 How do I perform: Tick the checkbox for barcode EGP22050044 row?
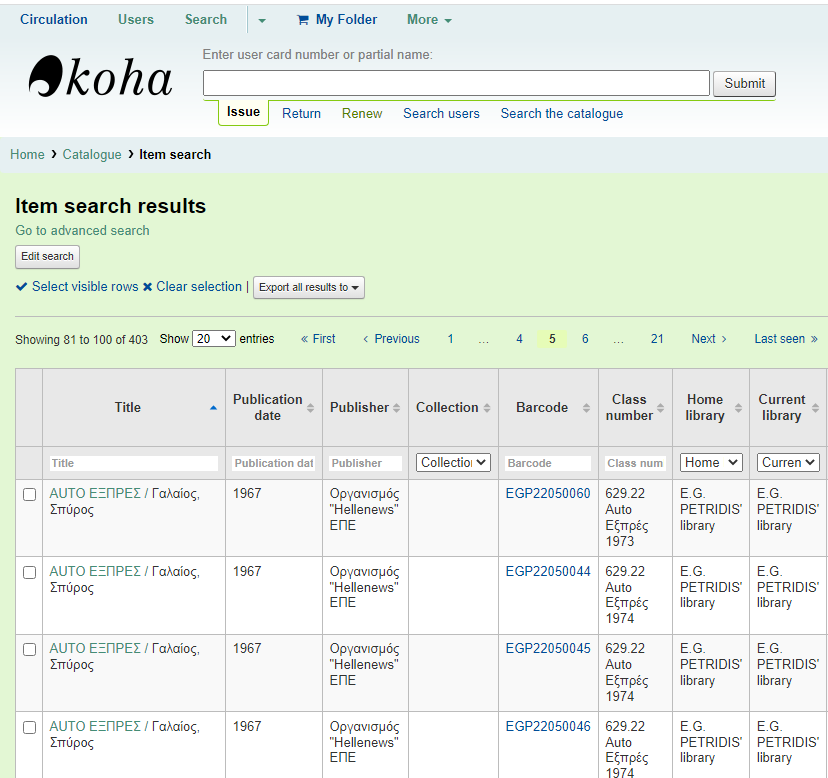tap(29, 572)
